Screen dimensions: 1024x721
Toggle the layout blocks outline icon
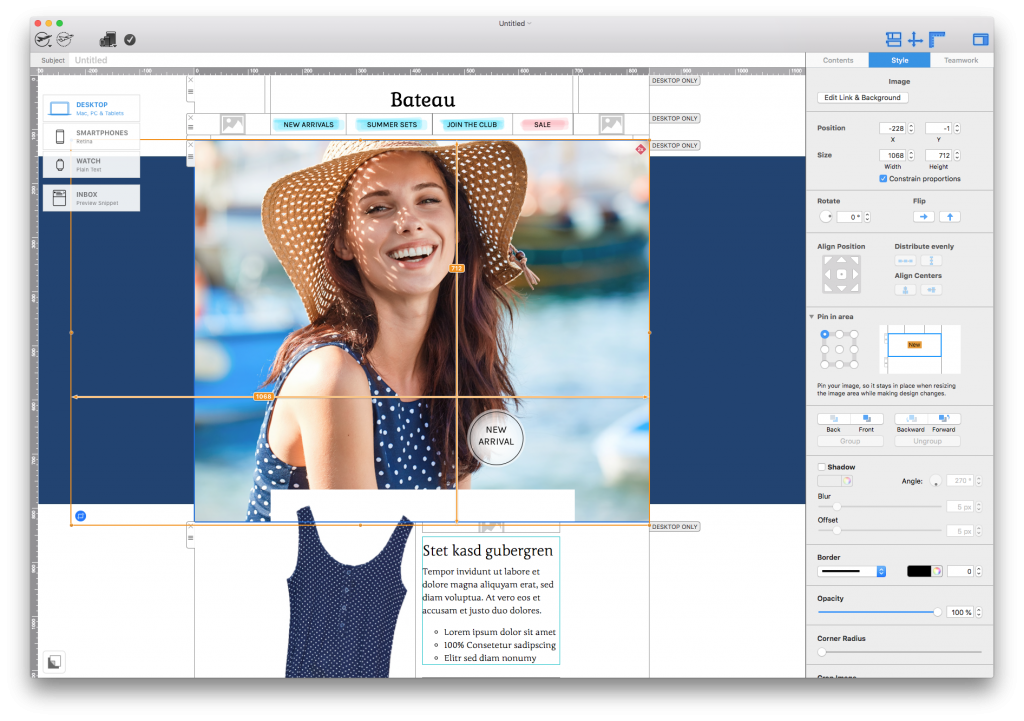893,40
